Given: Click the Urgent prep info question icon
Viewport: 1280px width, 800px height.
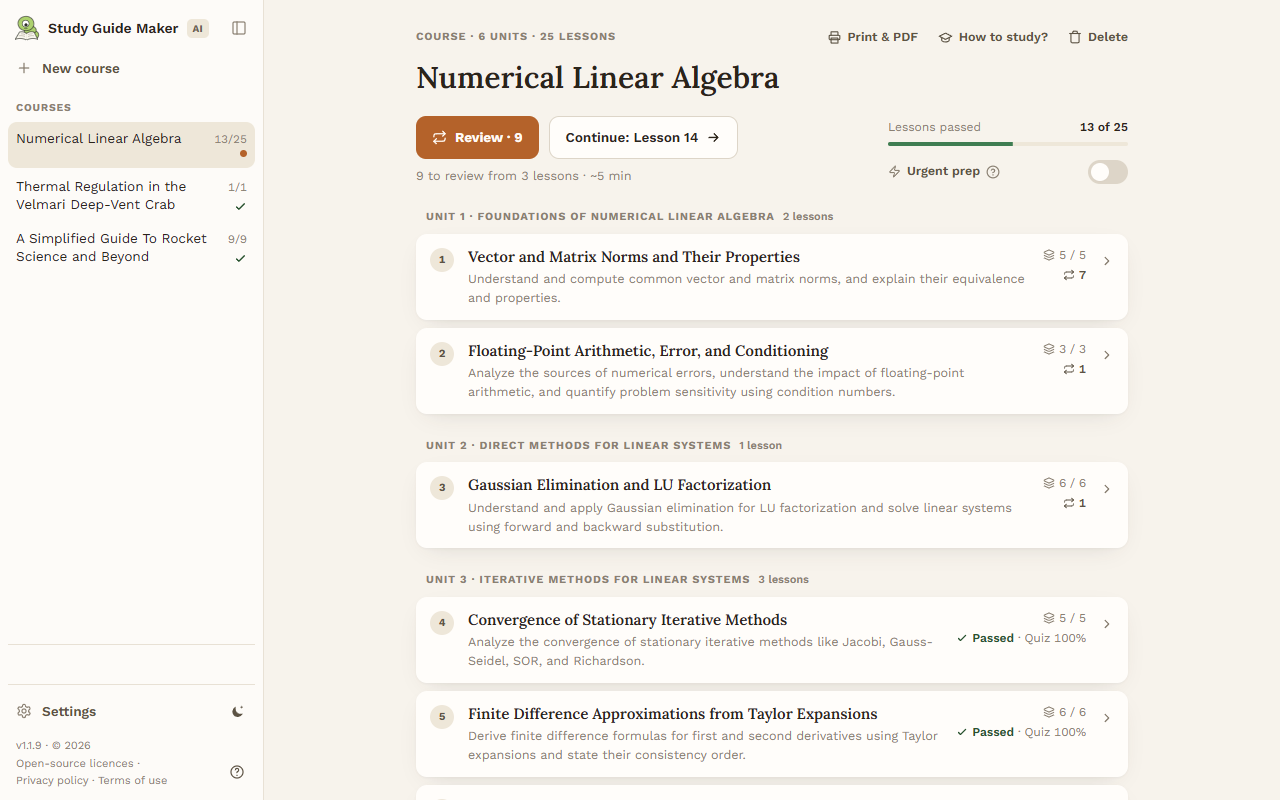Looking at the screenshot, I should click(x=993, y=172).
